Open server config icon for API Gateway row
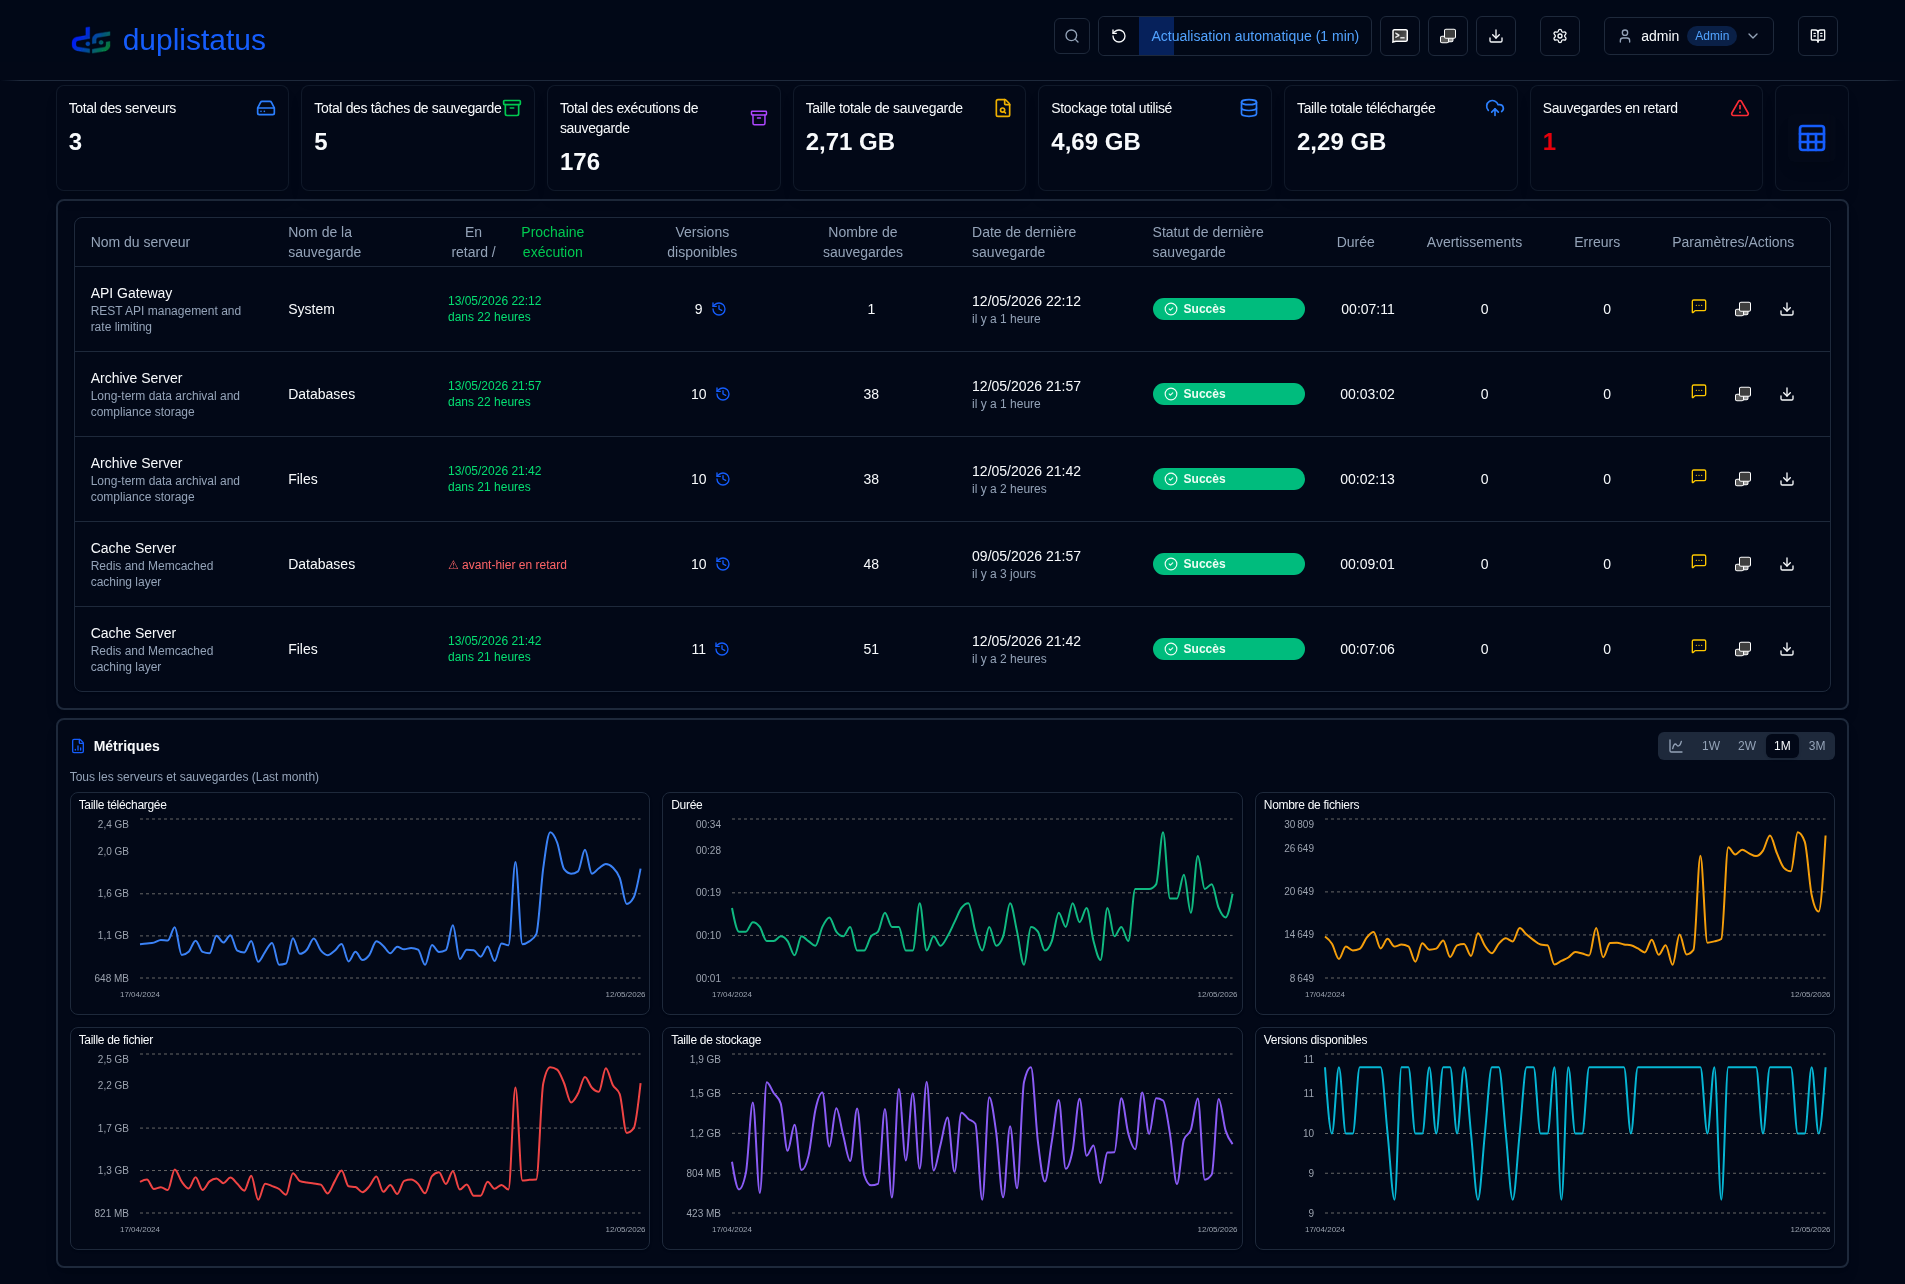 pyautogui.click(x=1743, y=309)
